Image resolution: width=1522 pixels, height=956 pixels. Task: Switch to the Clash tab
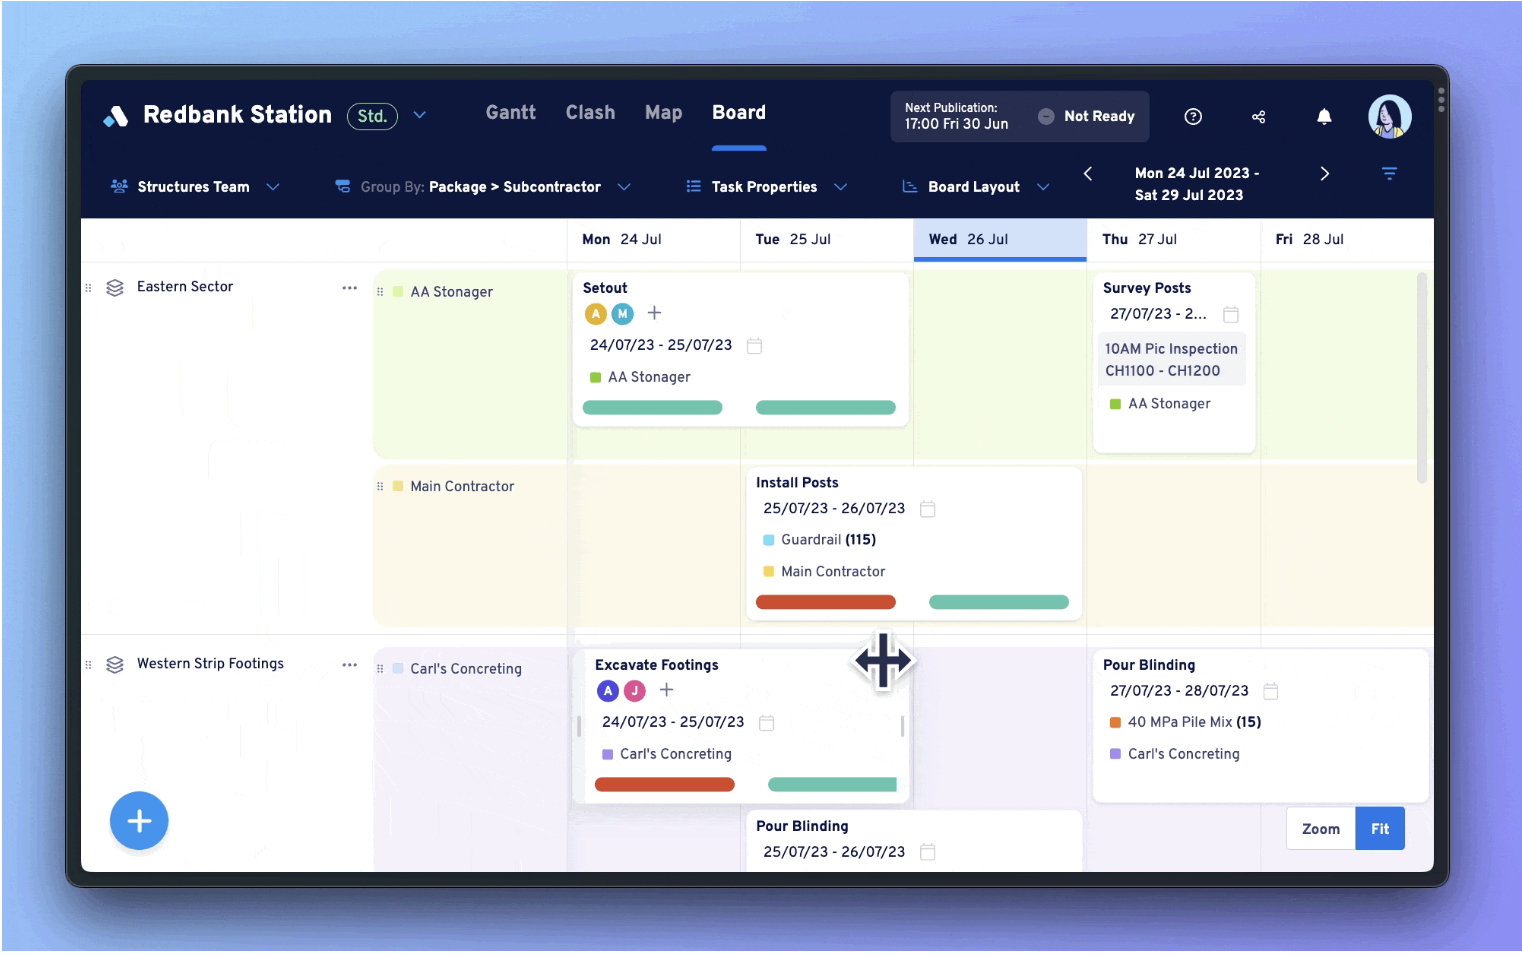point(590,113)
